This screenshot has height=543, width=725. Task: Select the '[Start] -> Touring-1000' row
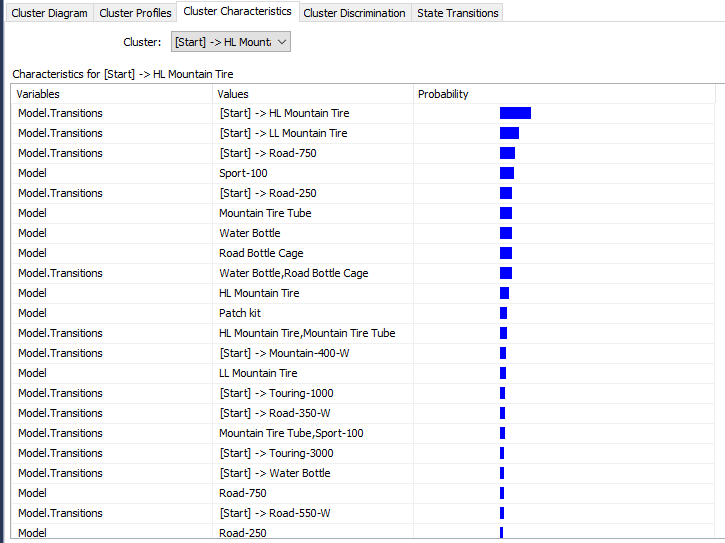coord(276,393)
